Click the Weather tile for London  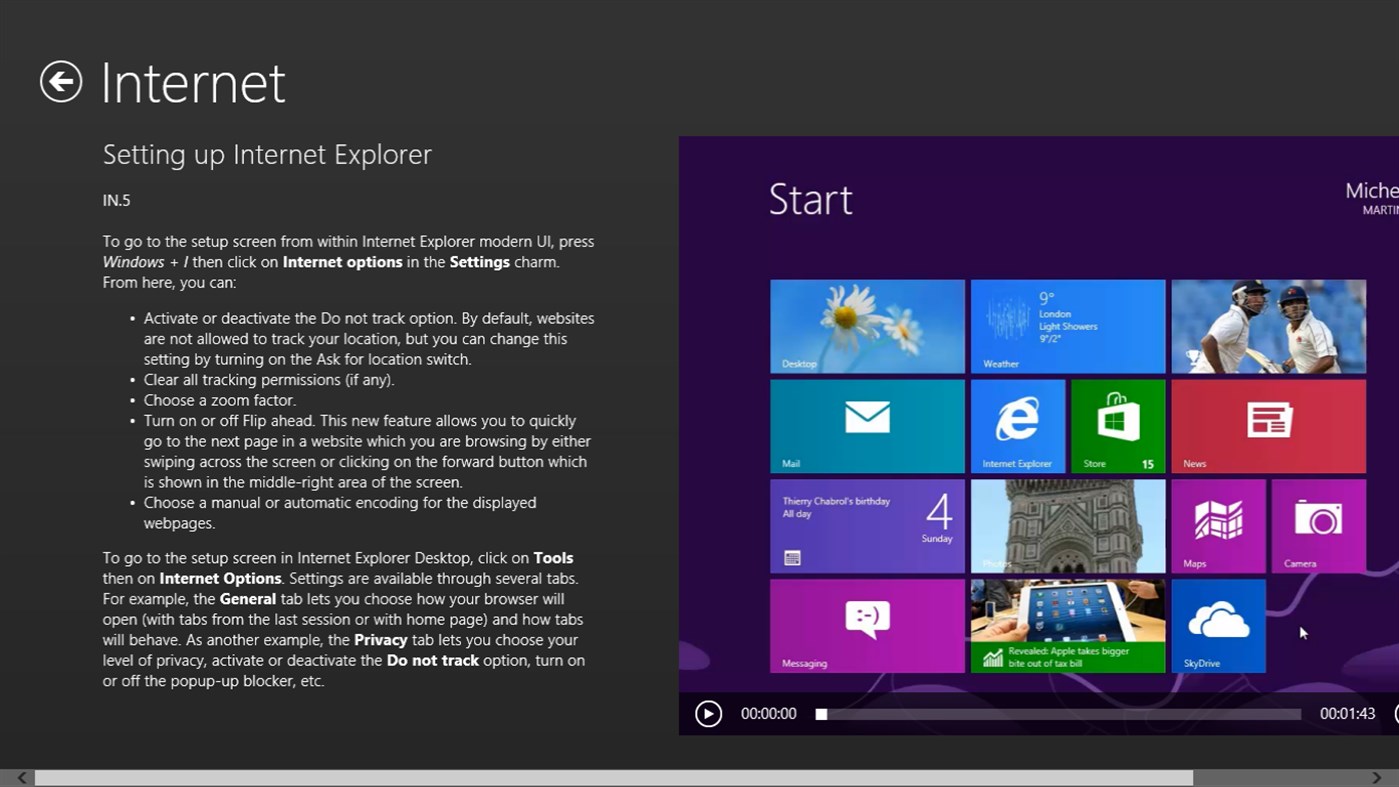pyautogui.click(x=1067, y=325)
